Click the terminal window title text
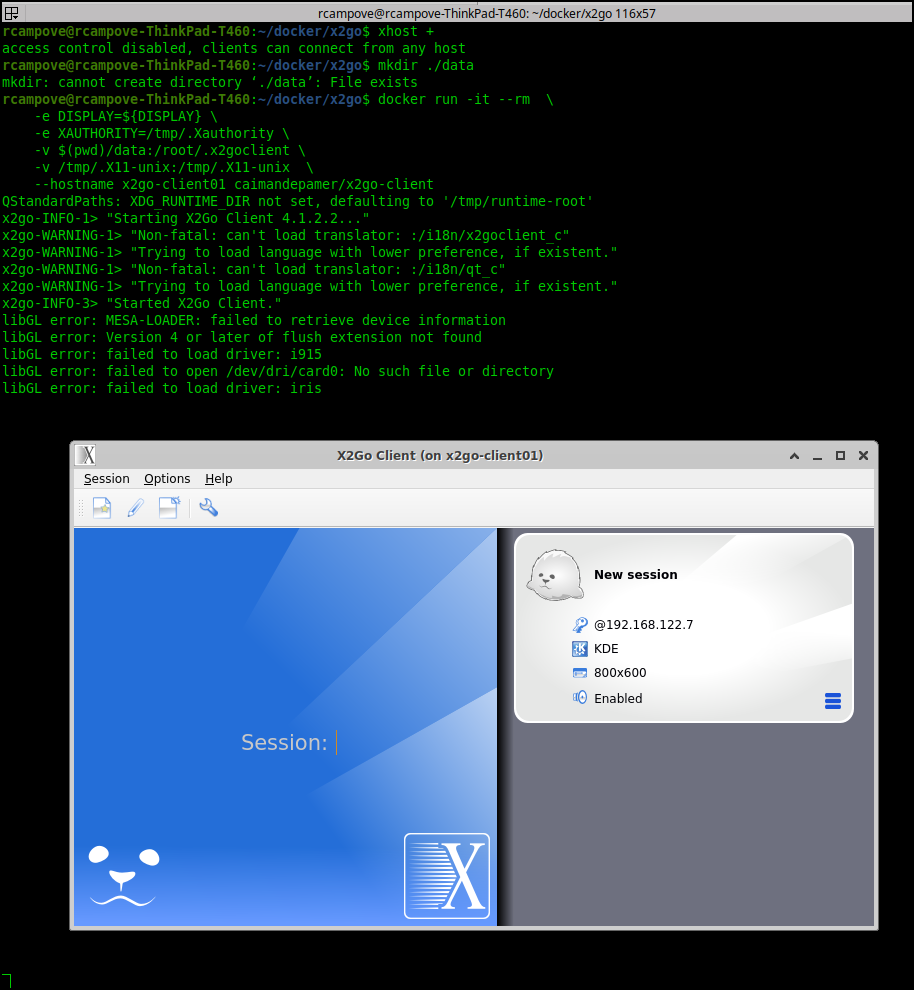This screenshot has height=990, width=914. pos(487,13)
